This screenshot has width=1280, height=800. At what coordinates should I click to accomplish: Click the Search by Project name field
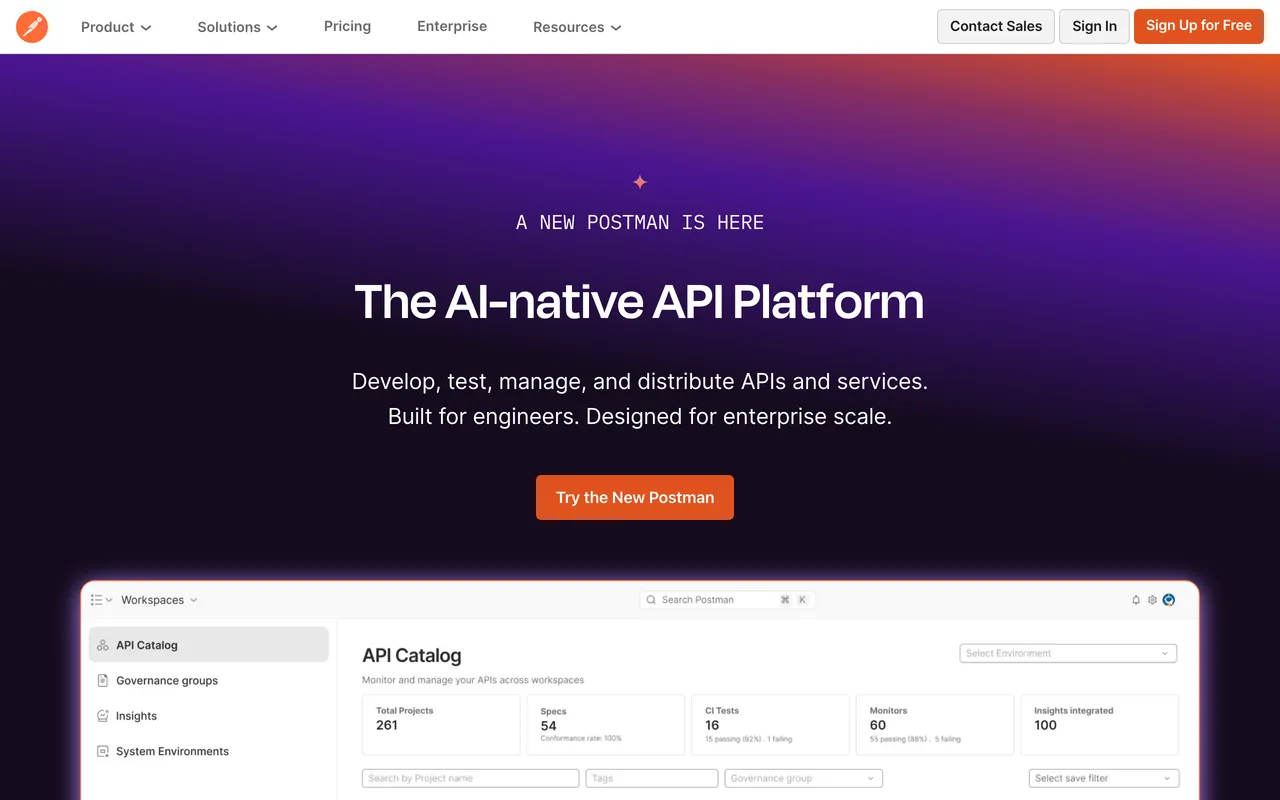click(x=471, y=778)
